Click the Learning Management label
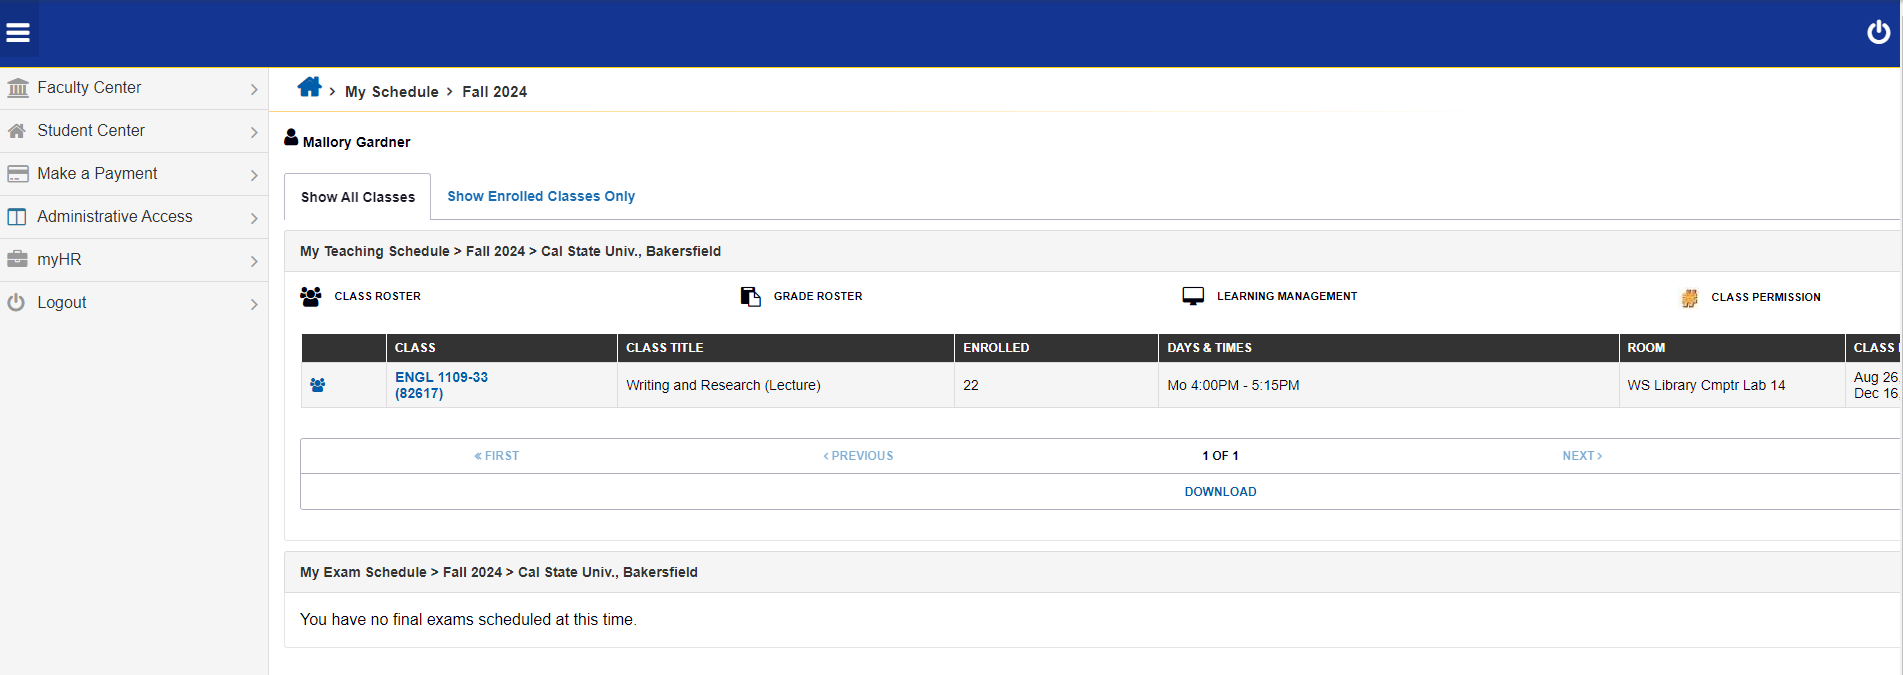Image resolution: width=1903 pixels, height=675 pixels. pos(1287,296)
